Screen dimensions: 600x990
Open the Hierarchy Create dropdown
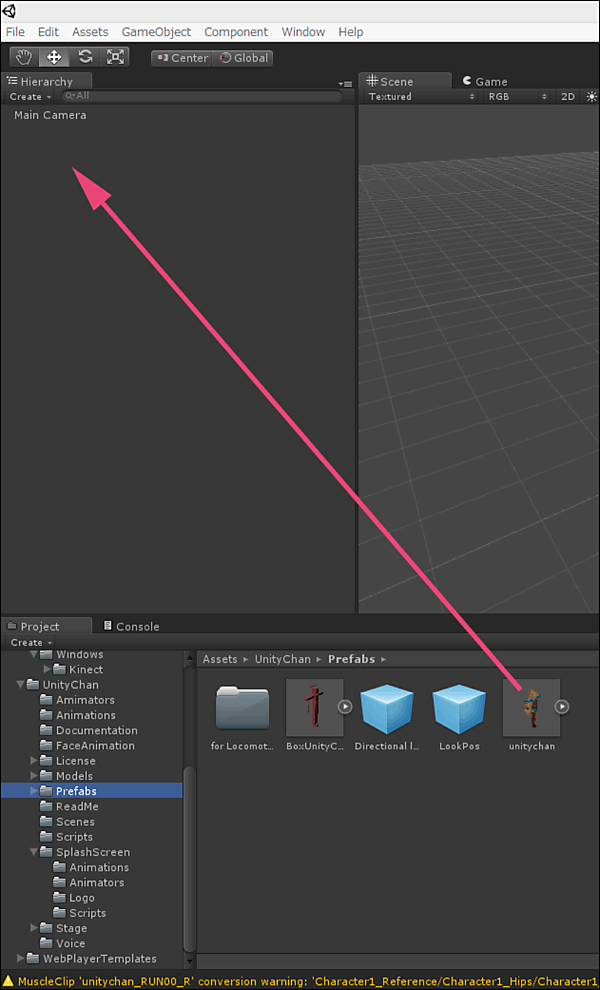[30, 97]
